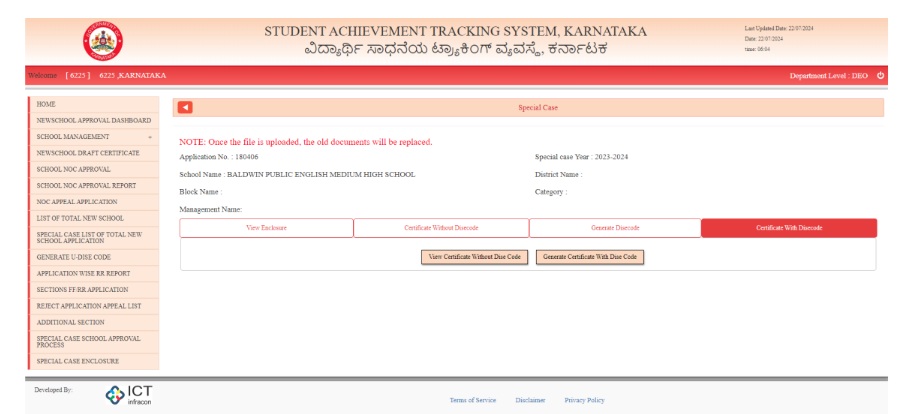
Task: Switch to Certificate Without Disecode tab
Action: [440, 228]
